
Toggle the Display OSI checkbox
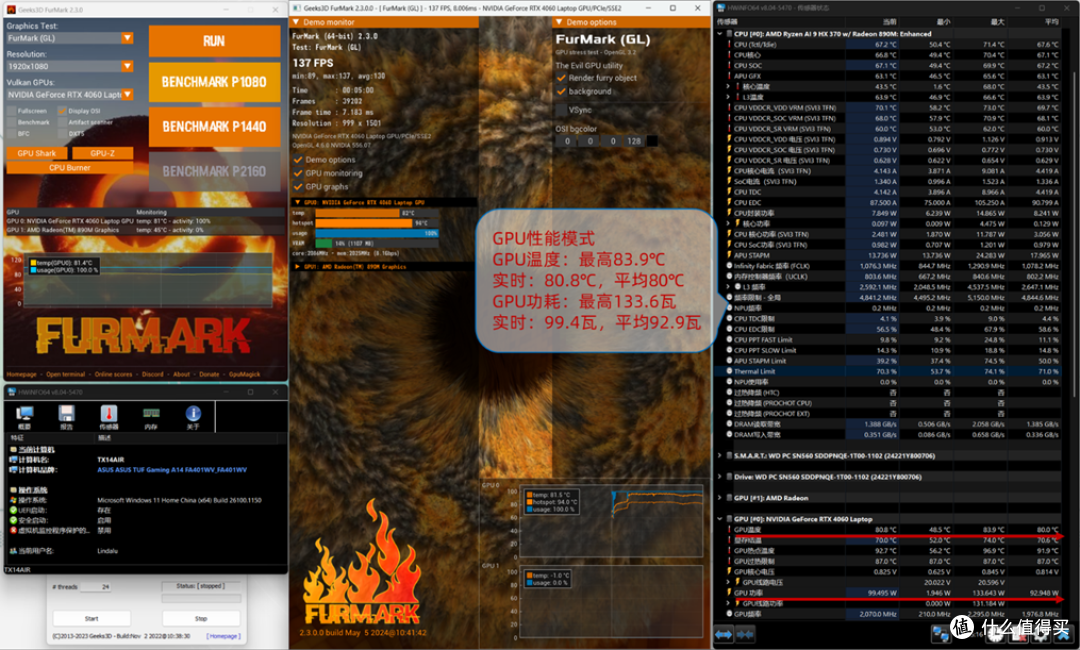tap(62, 111)
